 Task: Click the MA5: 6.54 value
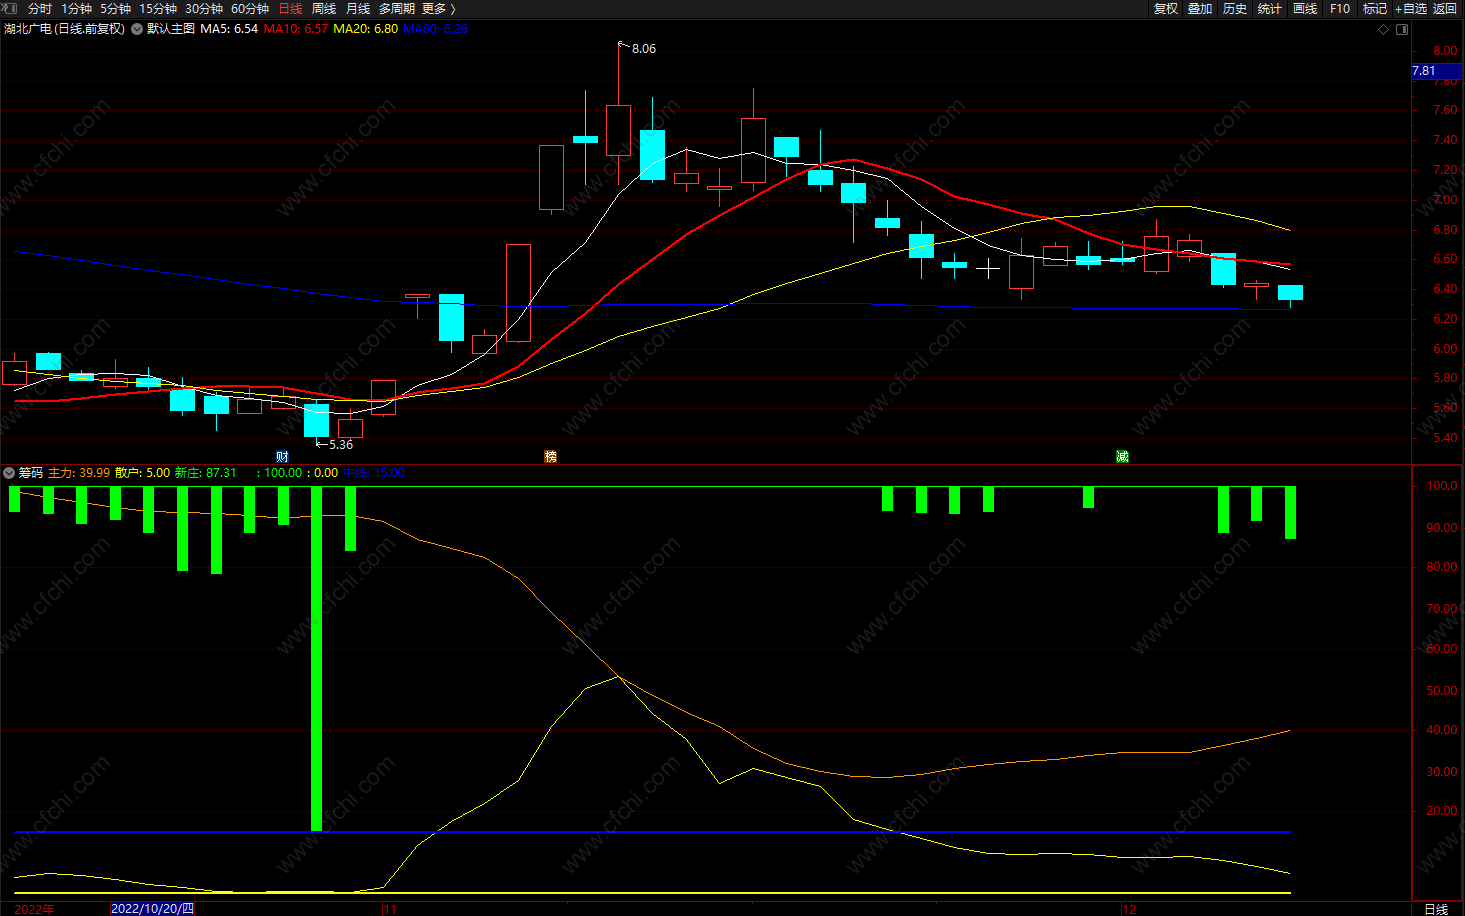[x=229, y=29]
